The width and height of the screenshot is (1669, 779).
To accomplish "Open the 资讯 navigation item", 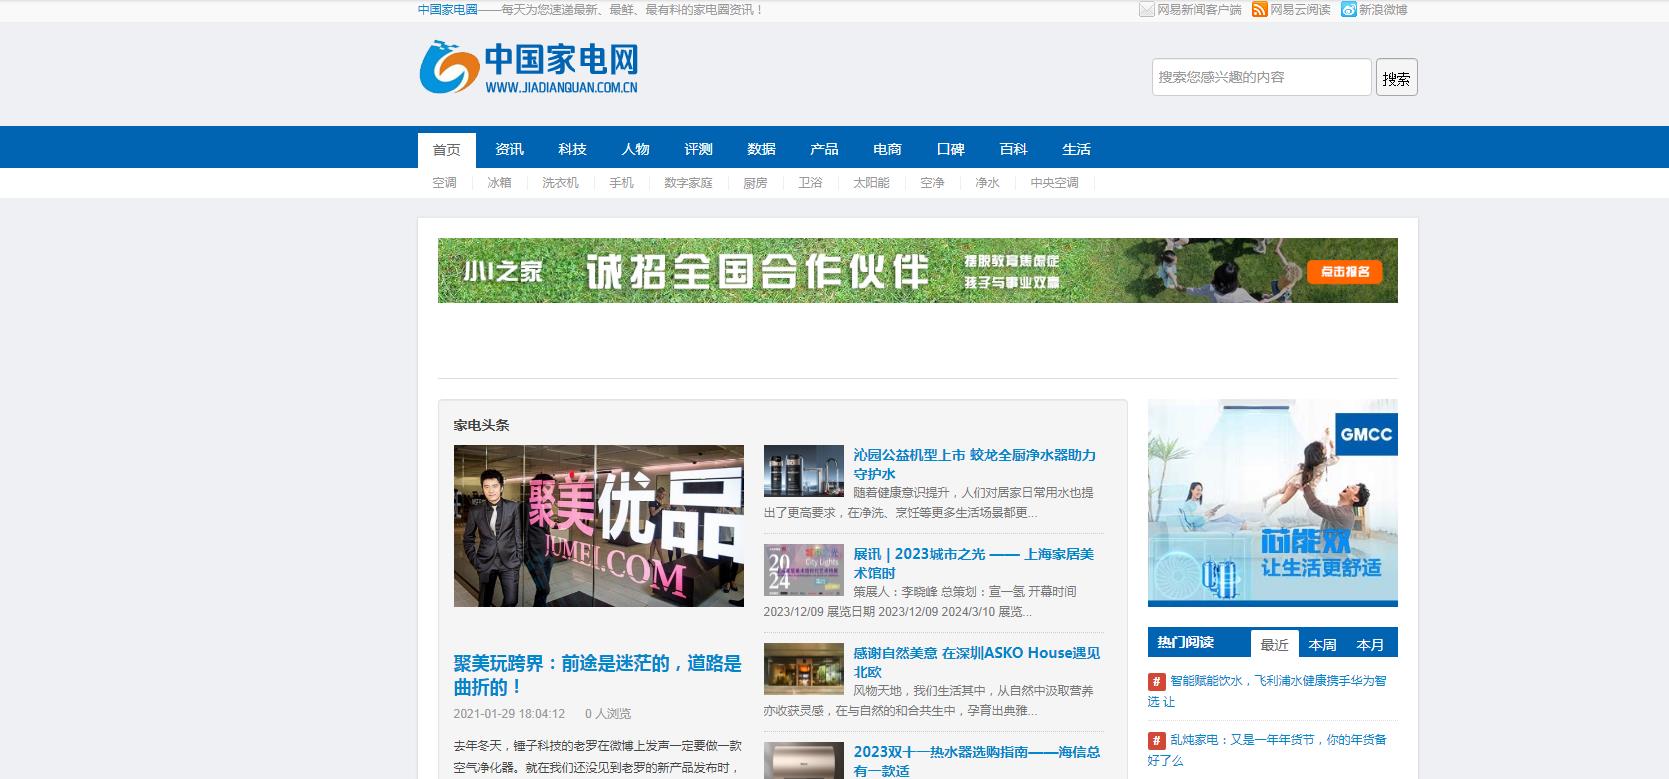I will click(x=509, y=150).
